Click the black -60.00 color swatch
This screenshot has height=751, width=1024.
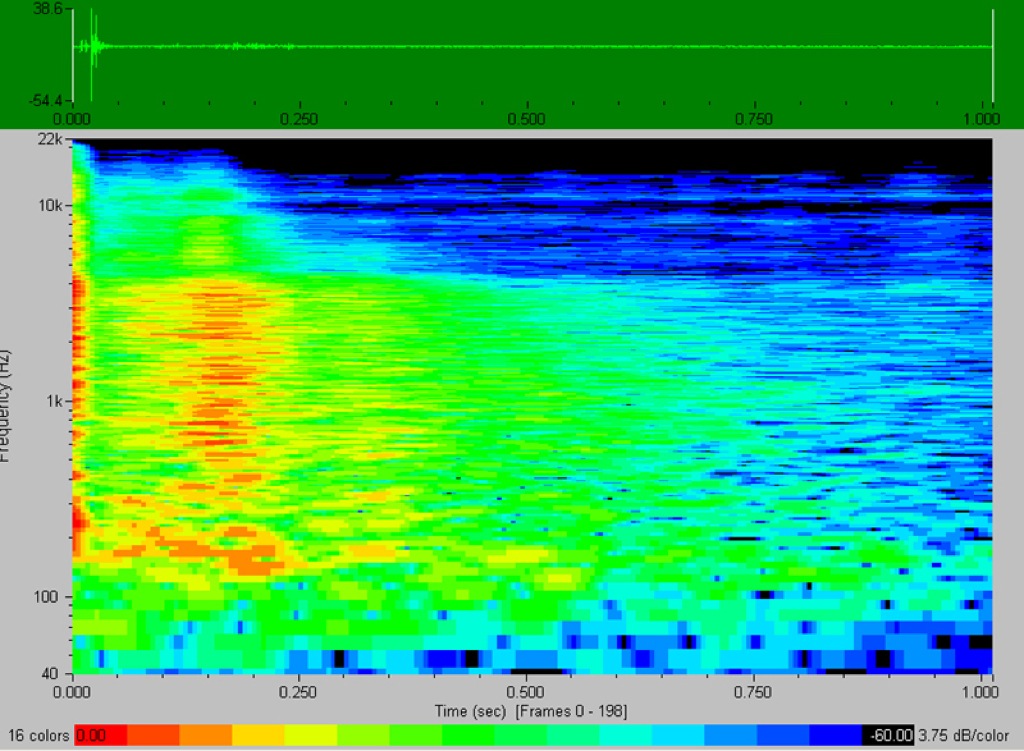(888, 736)
